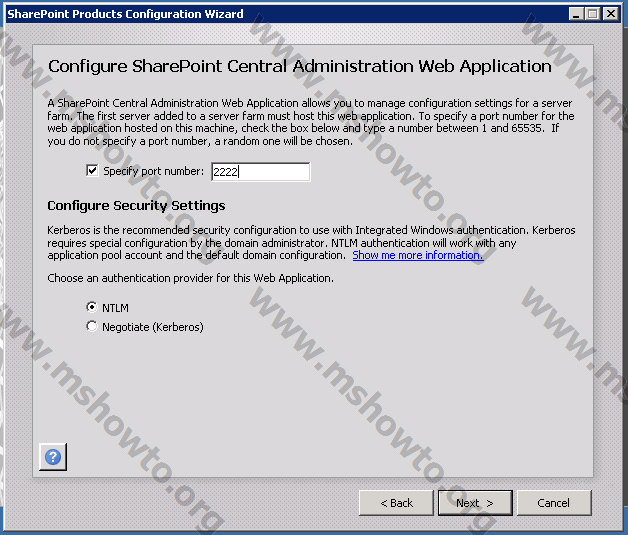Viewport: 628px width, 535px height.
Task: Click the port number input field
Action: (x=260, y=172)
